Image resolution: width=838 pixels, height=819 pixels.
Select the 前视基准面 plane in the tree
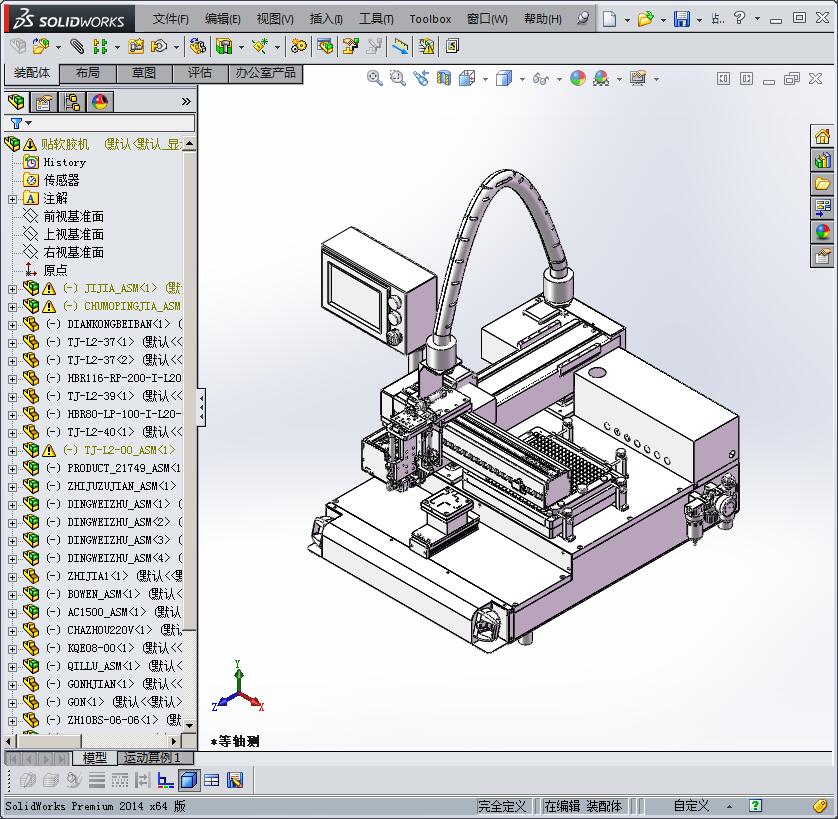[x=73, y=216]
